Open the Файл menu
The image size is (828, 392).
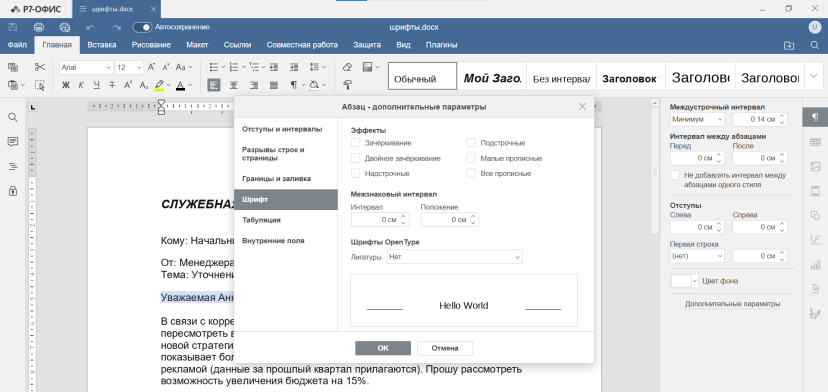(17, 45)
